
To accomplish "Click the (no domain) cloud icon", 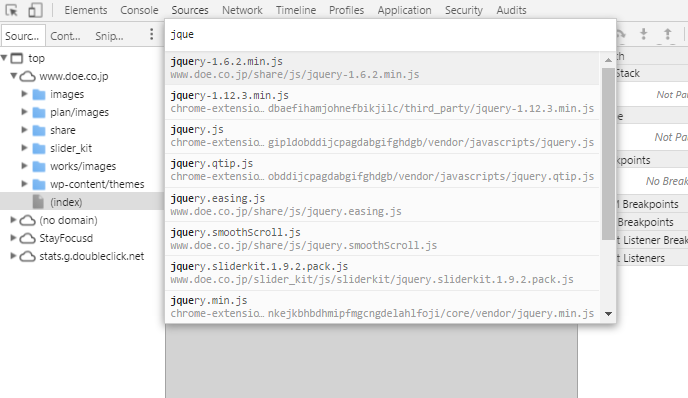I will tap(28, 220).
